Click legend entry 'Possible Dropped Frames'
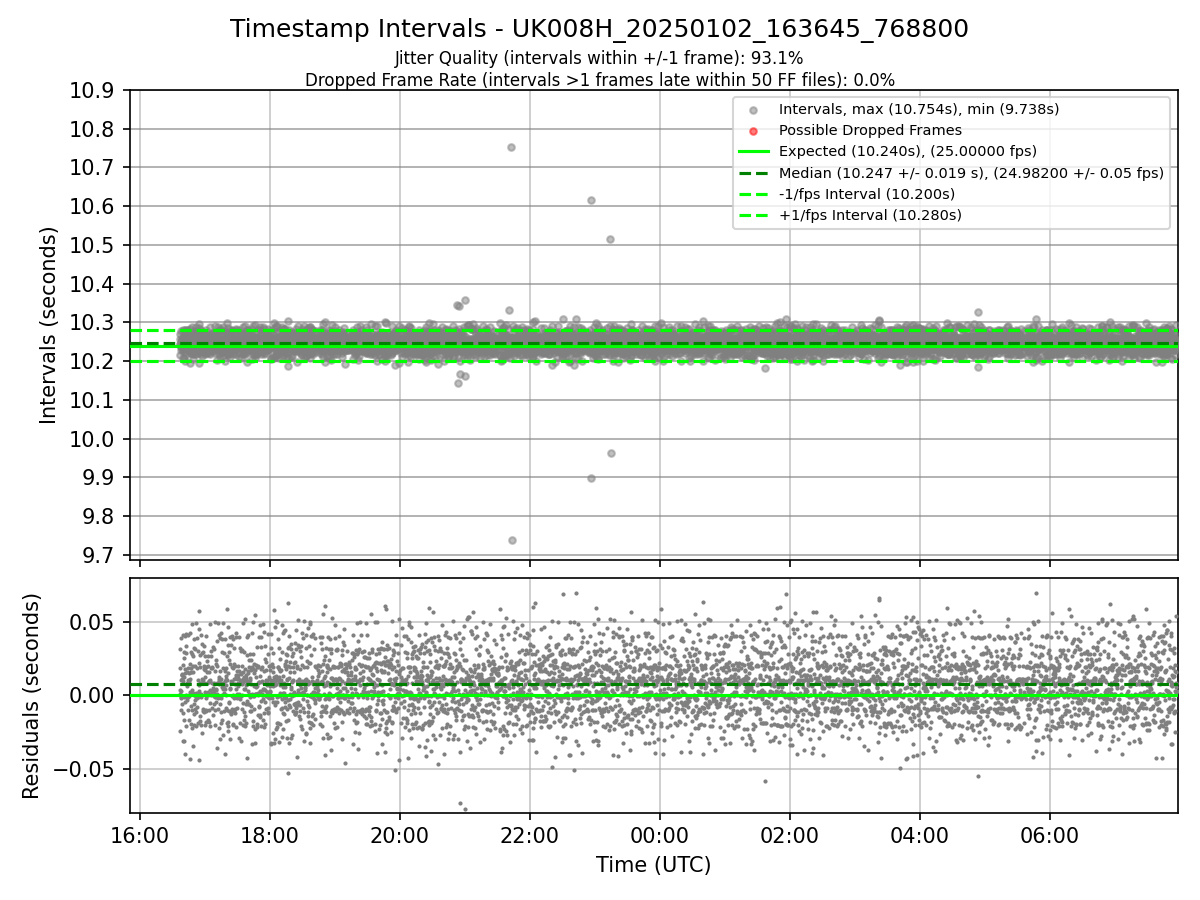1200x900 pixels. pos(870,130)
